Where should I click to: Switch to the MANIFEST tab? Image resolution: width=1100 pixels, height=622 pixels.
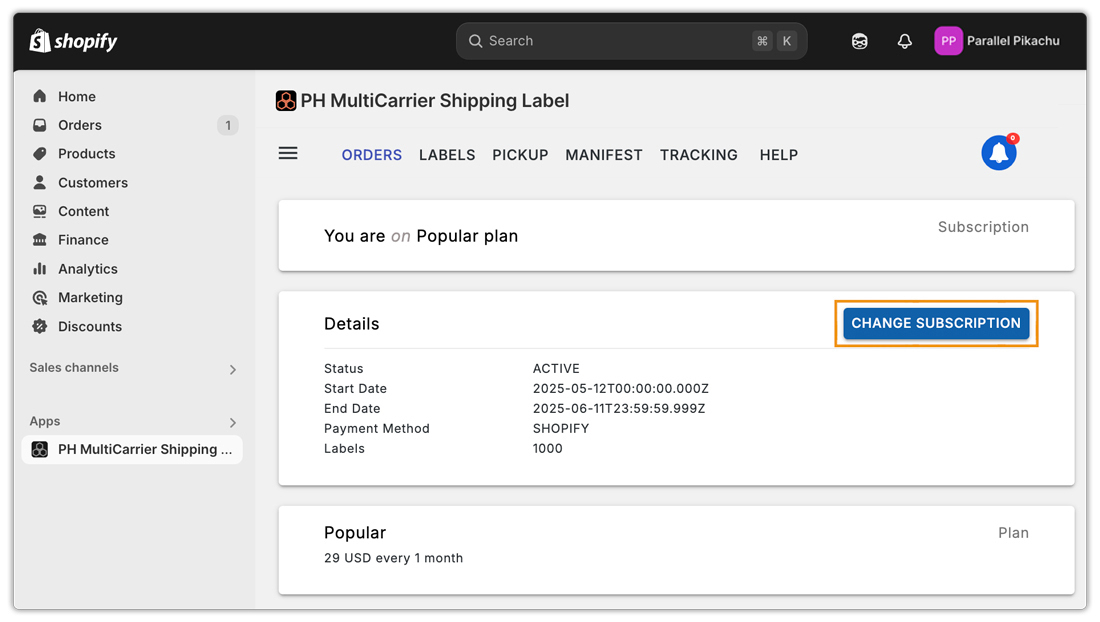pos(604,155)
